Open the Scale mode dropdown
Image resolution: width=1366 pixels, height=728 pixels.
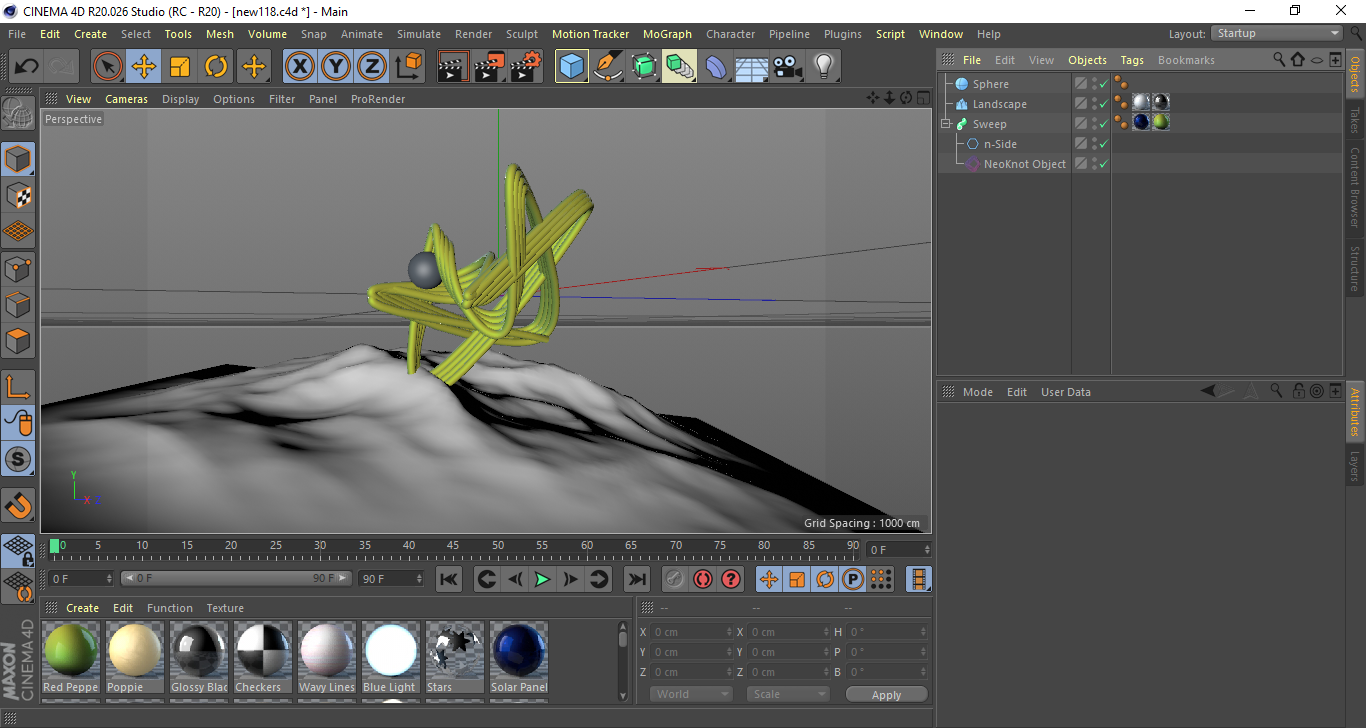pyautogui.click(x=788, y=694)
